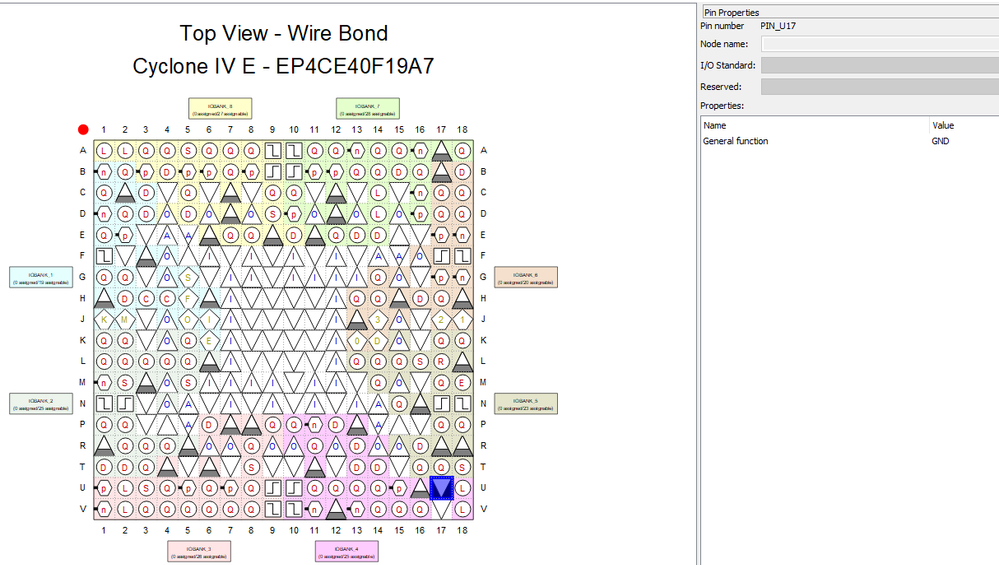Select the General function property row
This screenshot has height=565, width=999.
(850, 141)
